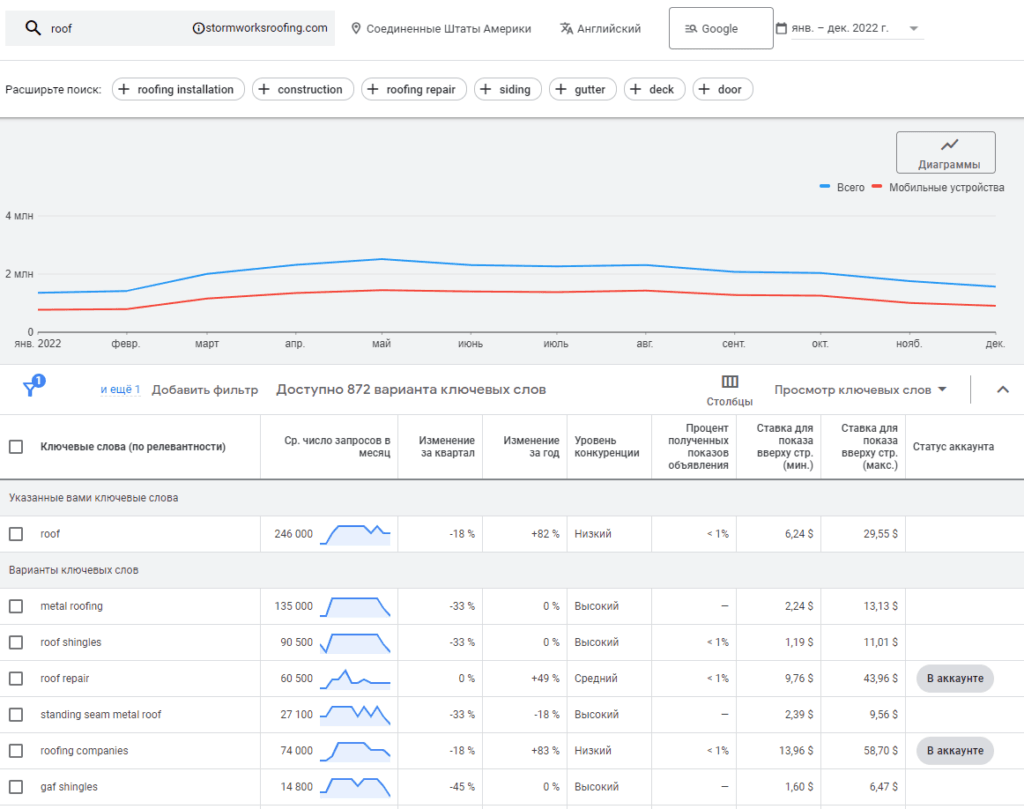This screenshot has height=809, width=1024.
Task: Check the roof keyword checkbox
Action: tap(16, 534)
